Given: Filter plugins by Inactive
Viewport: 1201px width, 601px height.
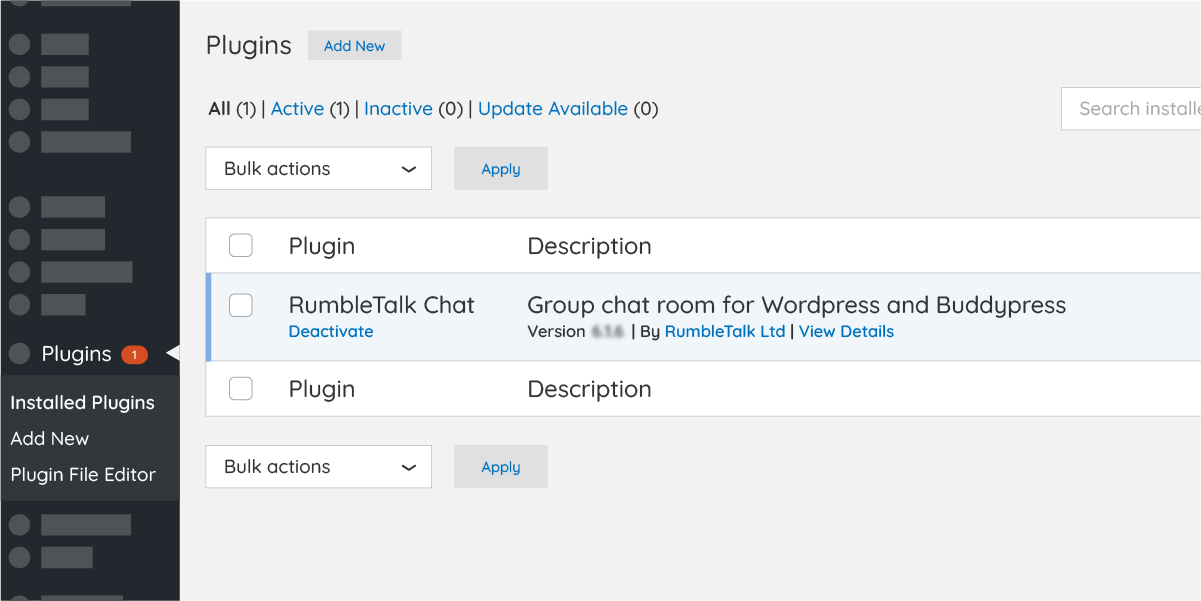Looking at the screenshot, I should (x=398, y=108).
